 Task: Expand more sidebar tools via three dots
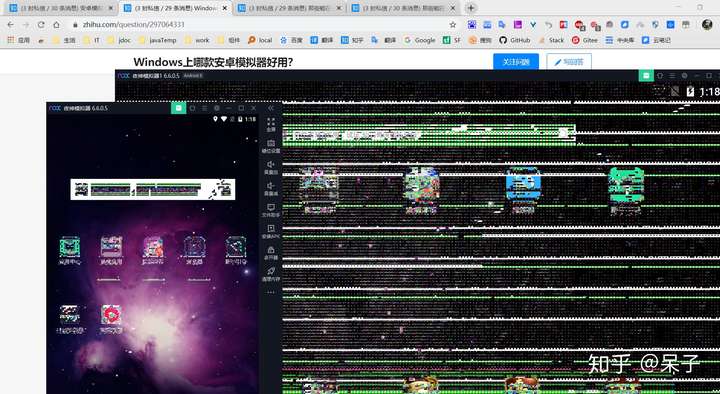click(271, 292)
